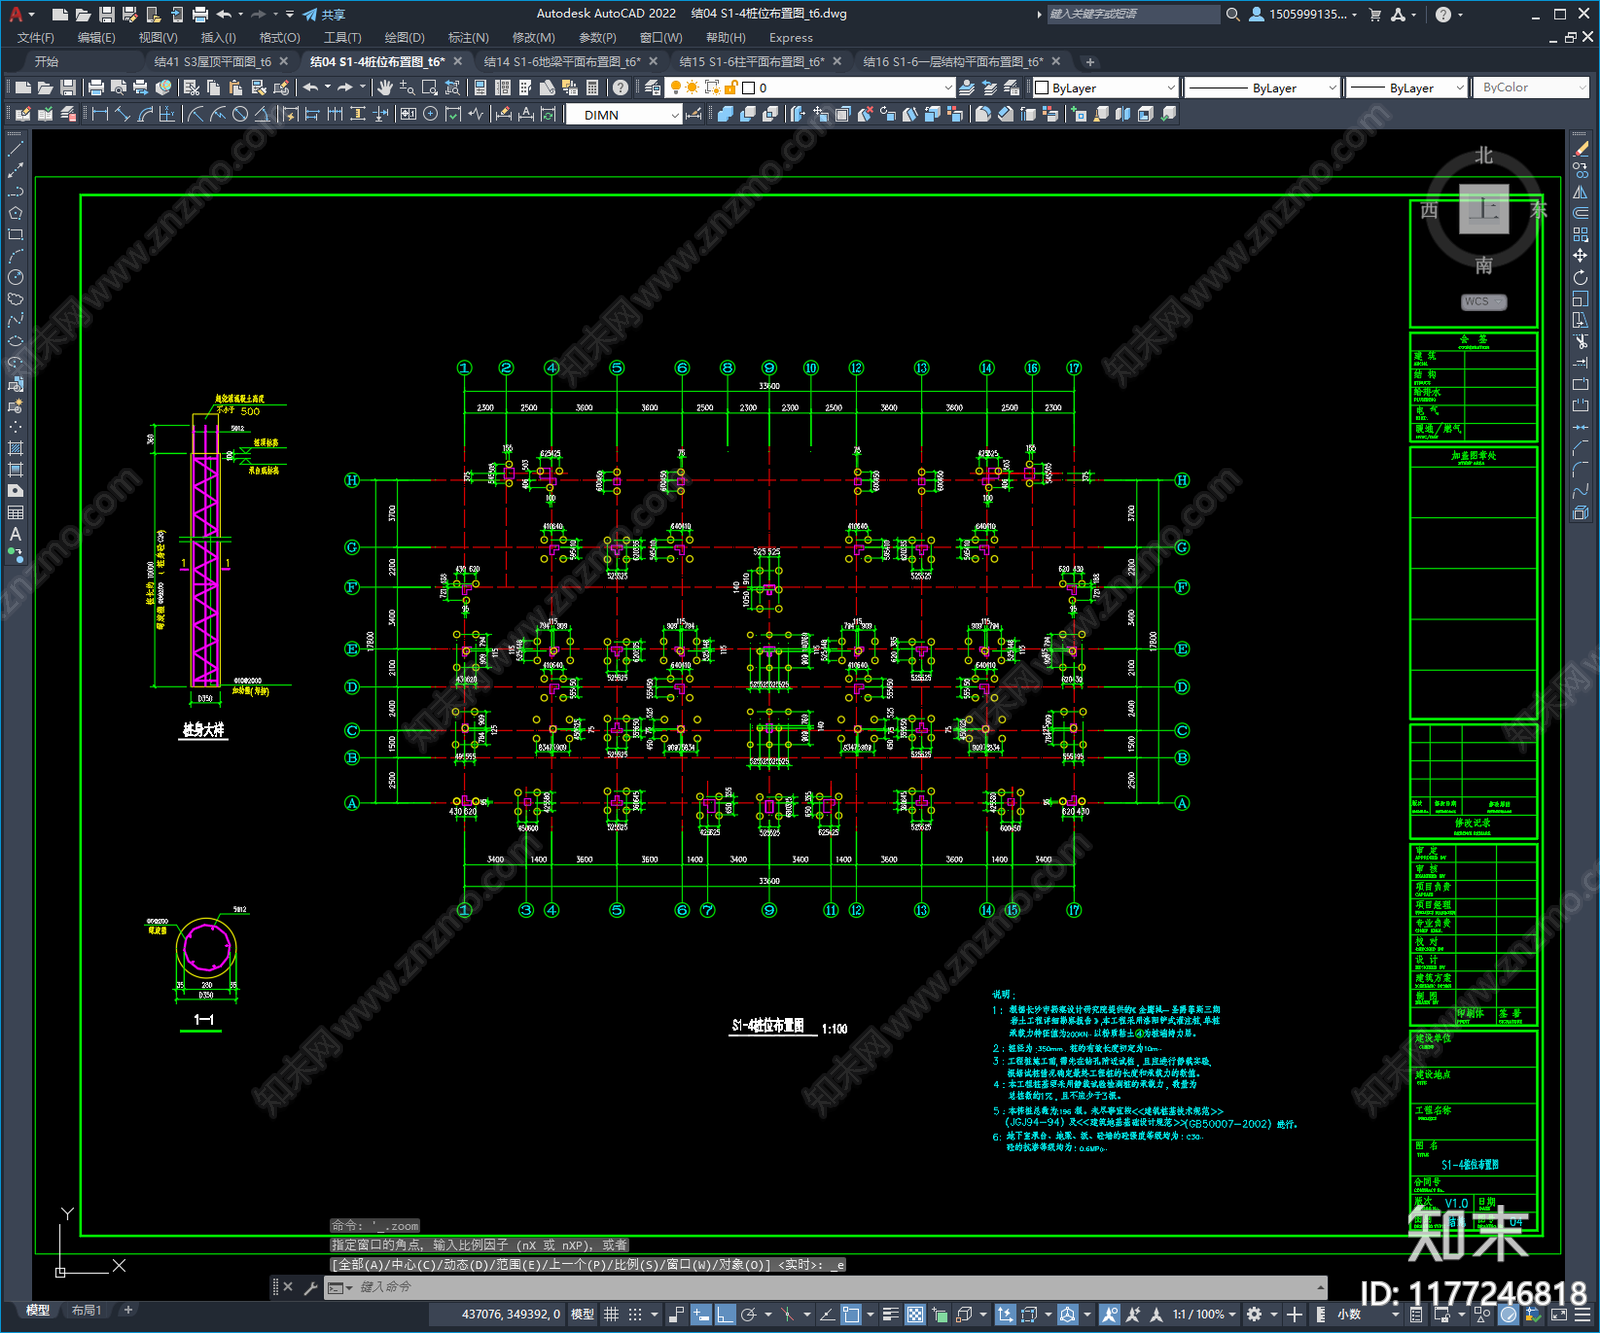The height and width of the screenshot is (1333, 1600).
Task: Switch to 结14 S1-6地梁平面布置图 tab
Action: pos(562,61)
